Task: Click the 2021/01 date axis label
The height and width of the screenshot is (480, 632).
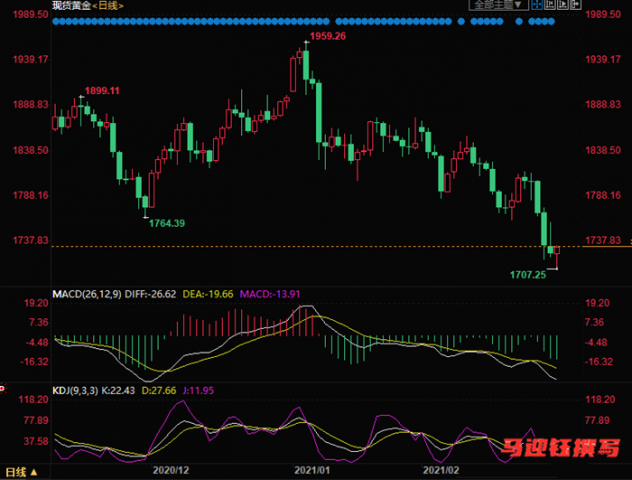Action: 312,470
